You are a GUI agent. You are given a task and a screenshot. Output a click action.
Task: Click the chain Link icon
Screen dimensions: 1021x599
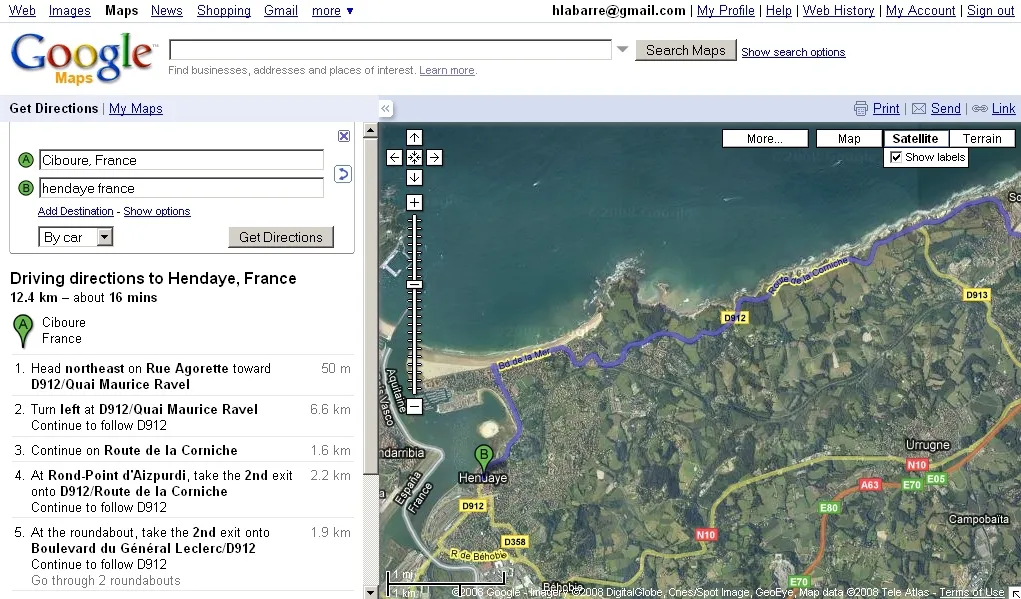979,109
